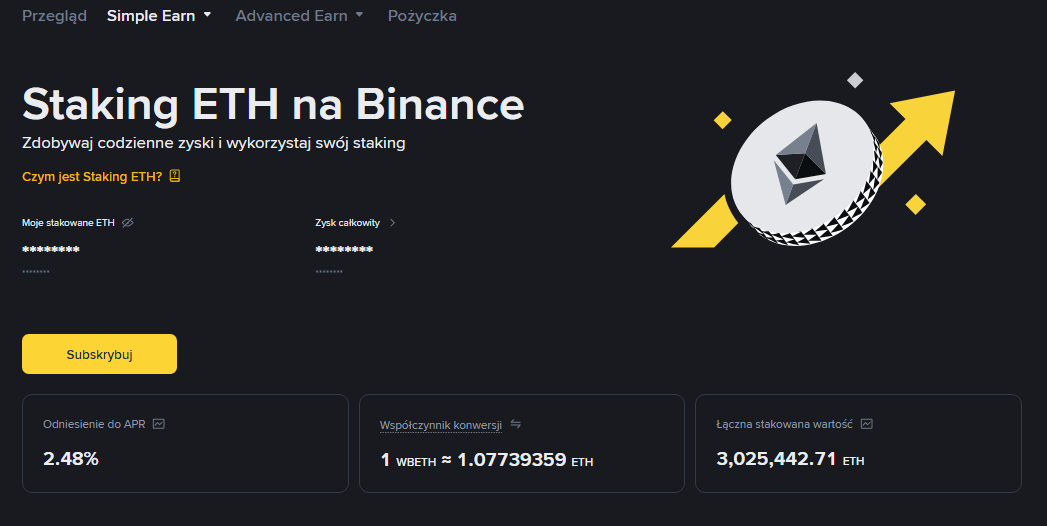Click the guide icon beside Czym jest Staking ETH
Screen dimensions: 1047x526
(175, 176)
